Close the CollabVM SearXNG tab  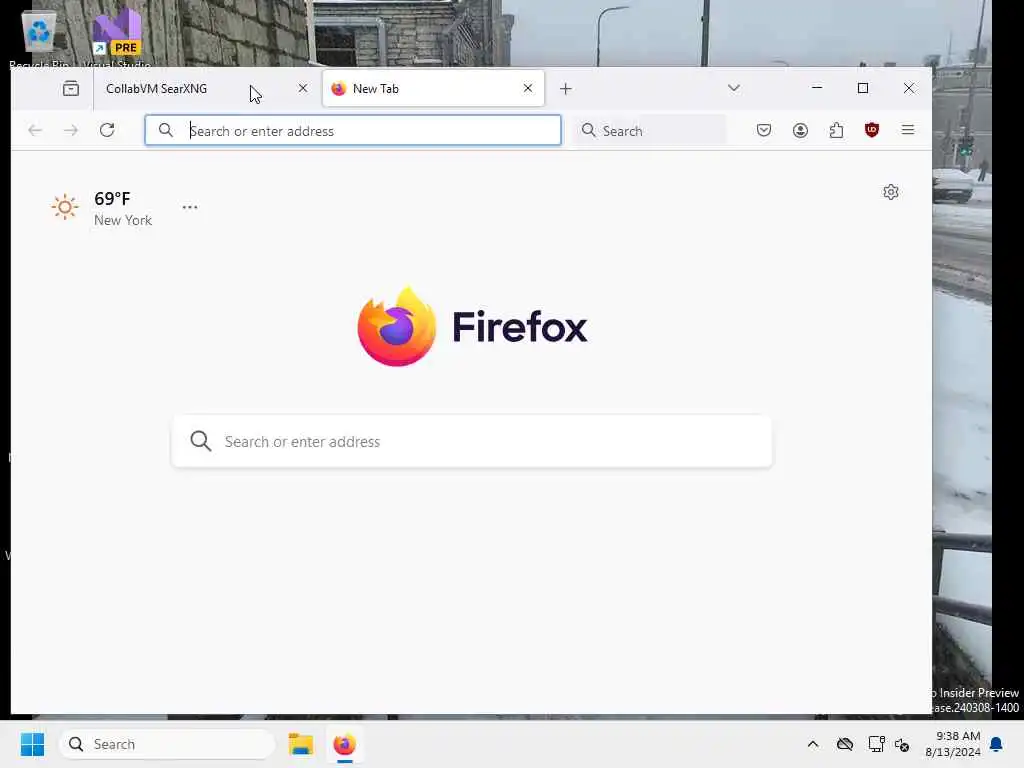click(302, 88)
